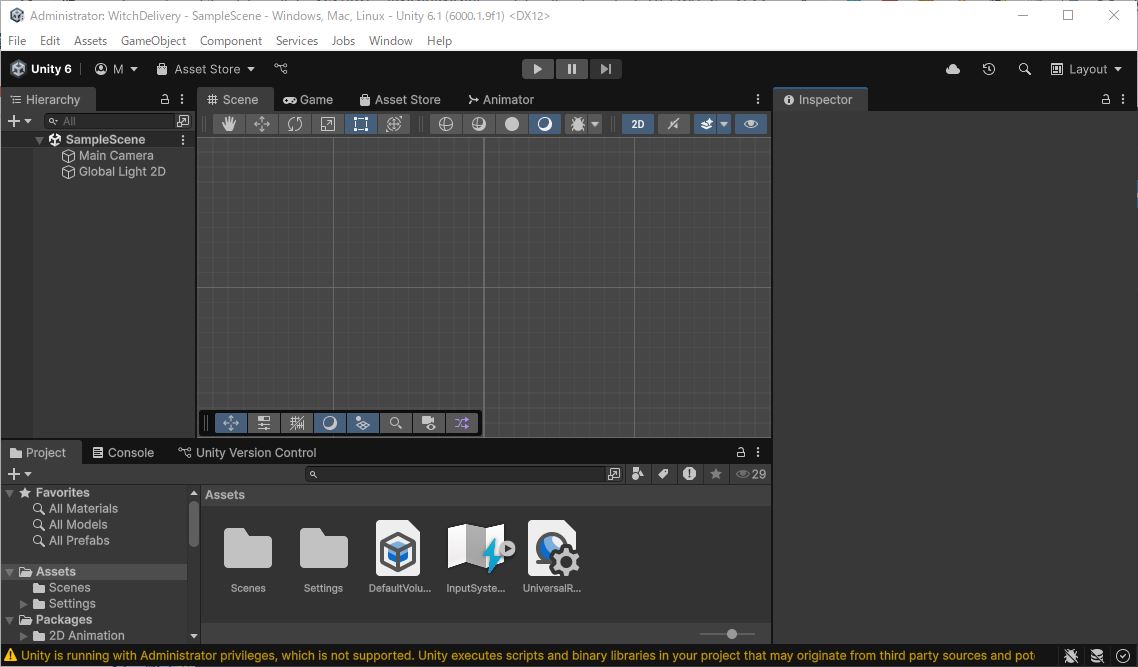Open the Unity Cloud icon
The width and height of the screenshot is (1138, 667).
[x=953, y=69]
